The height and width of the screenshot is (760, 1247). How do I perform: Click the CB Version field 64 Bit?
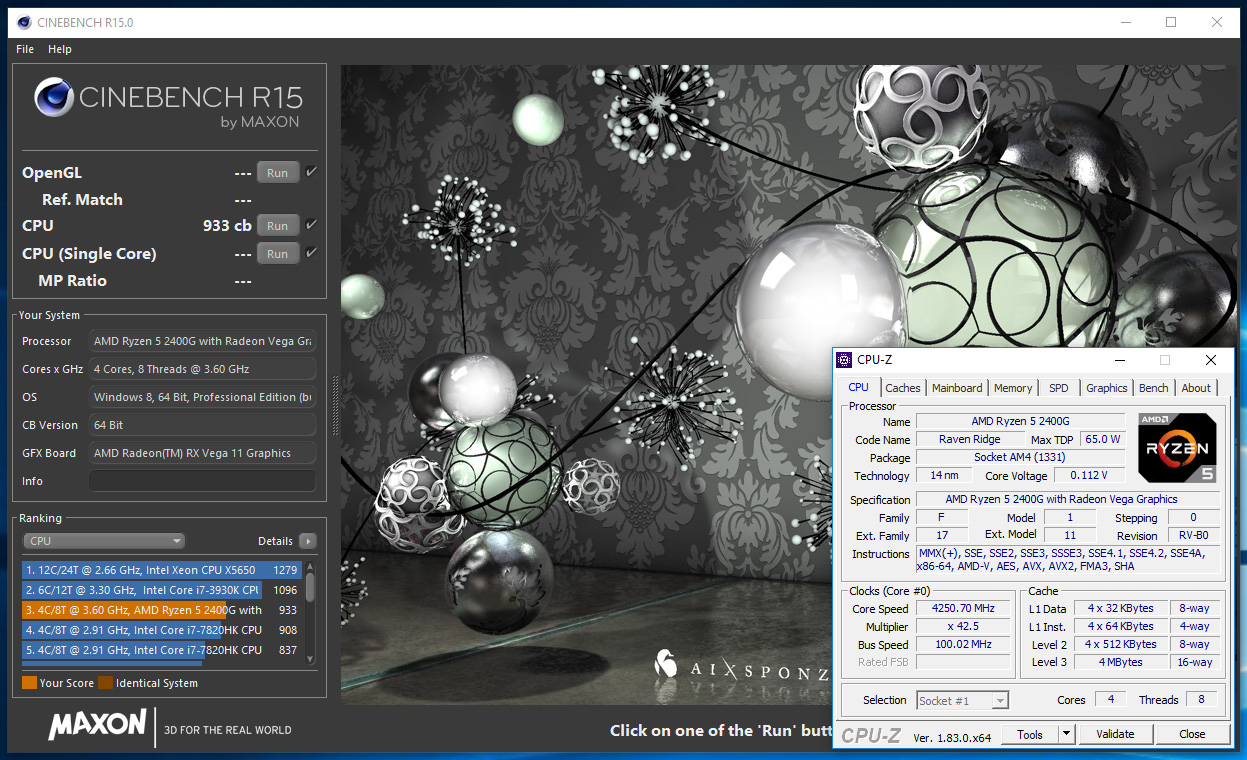point(202,425)
